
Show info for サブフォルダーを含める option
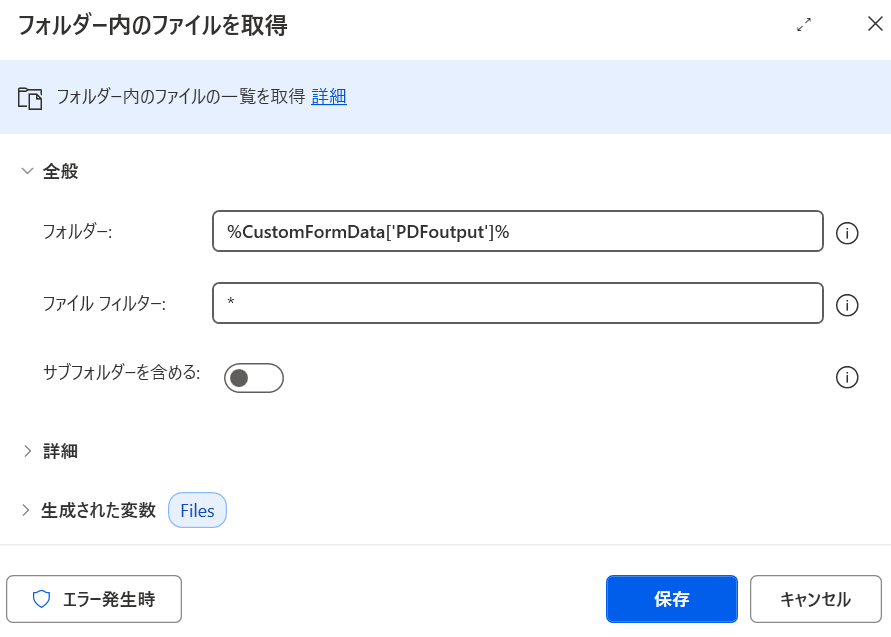coord(847,377)
